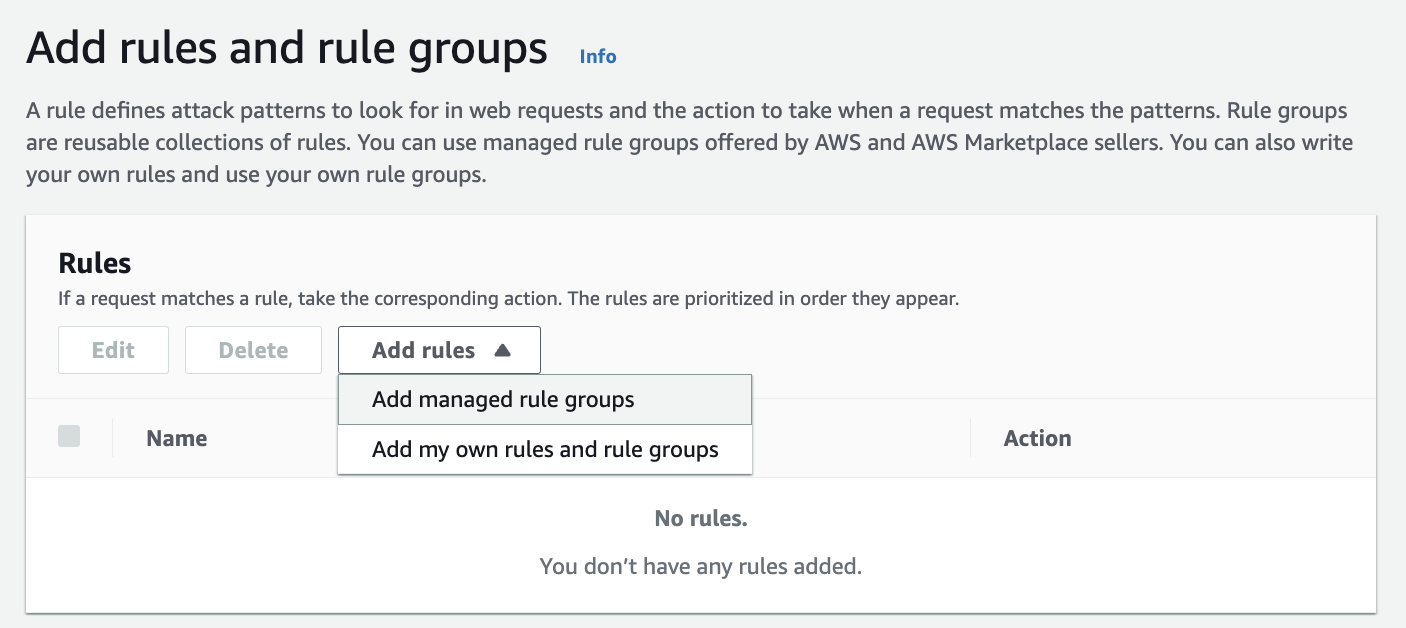Toggle the select-all checkbox in table header
The width and height of the screenshot is (1406, 628).
69,436
